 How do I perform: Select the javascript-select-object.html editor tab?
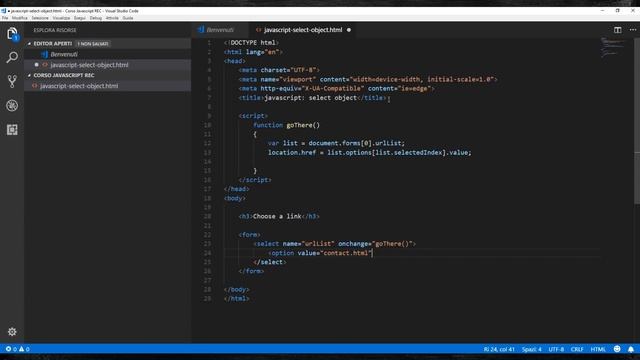pos(302,30)
